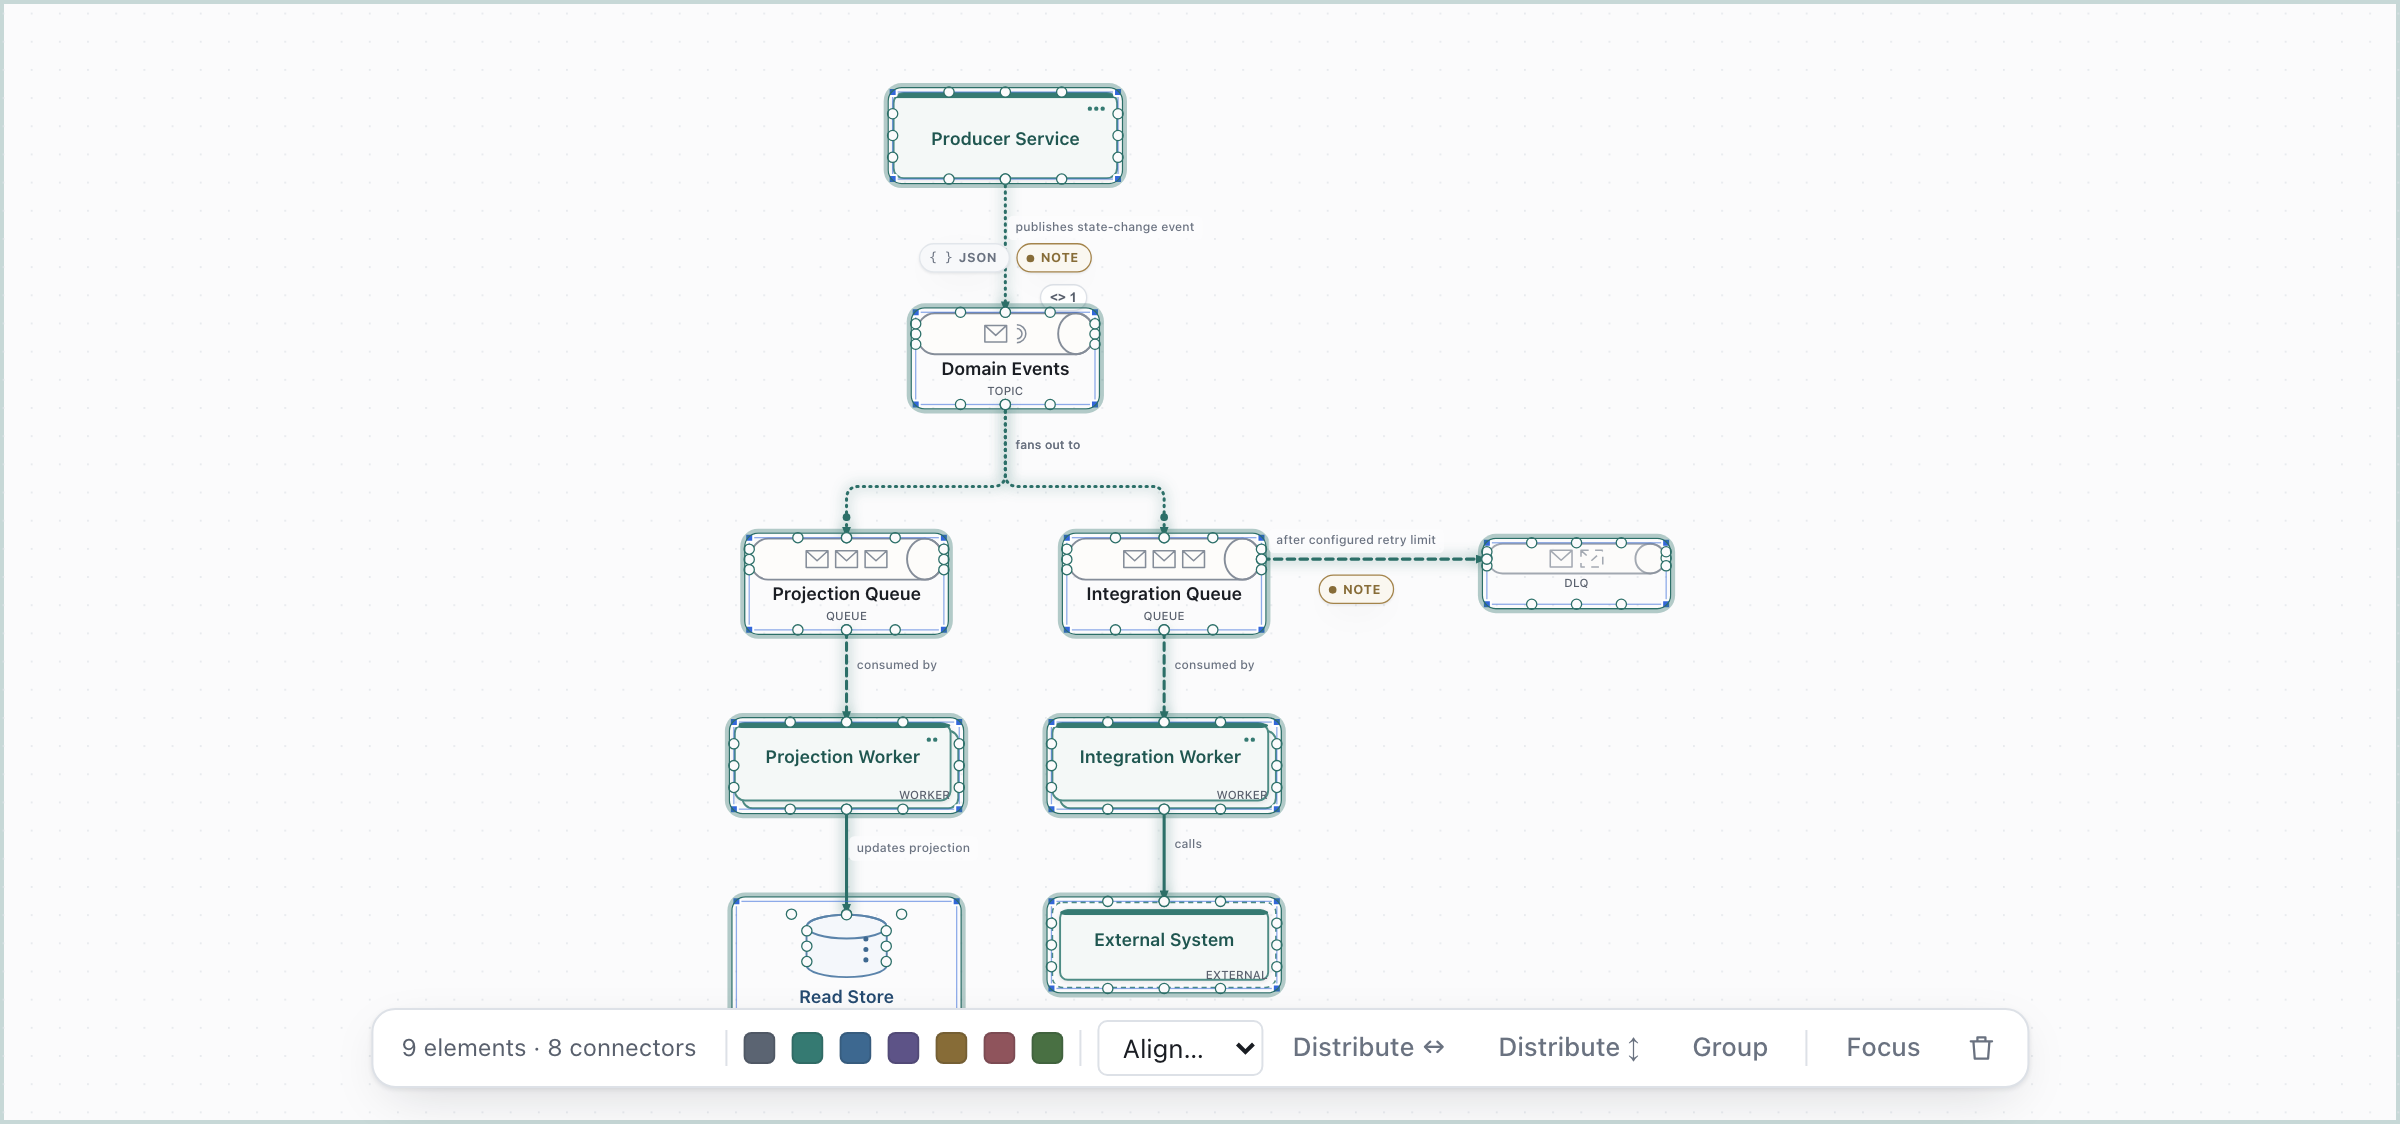Open the NOTE badge under publishes connector
This screenshot has height=1124, width=2400.
pos(1053,258)
